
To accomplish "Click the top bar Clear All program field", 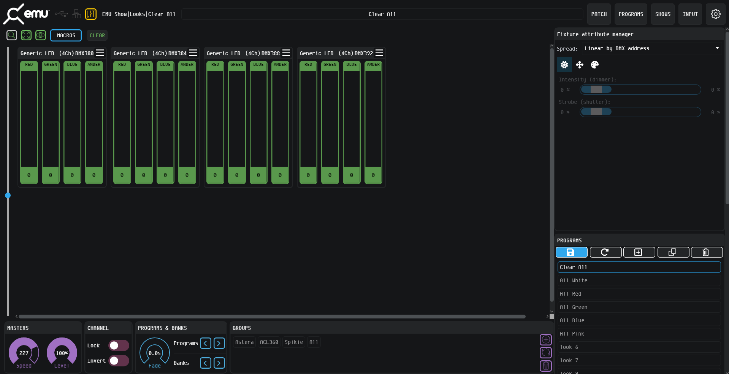I will [x=382, y=14].
